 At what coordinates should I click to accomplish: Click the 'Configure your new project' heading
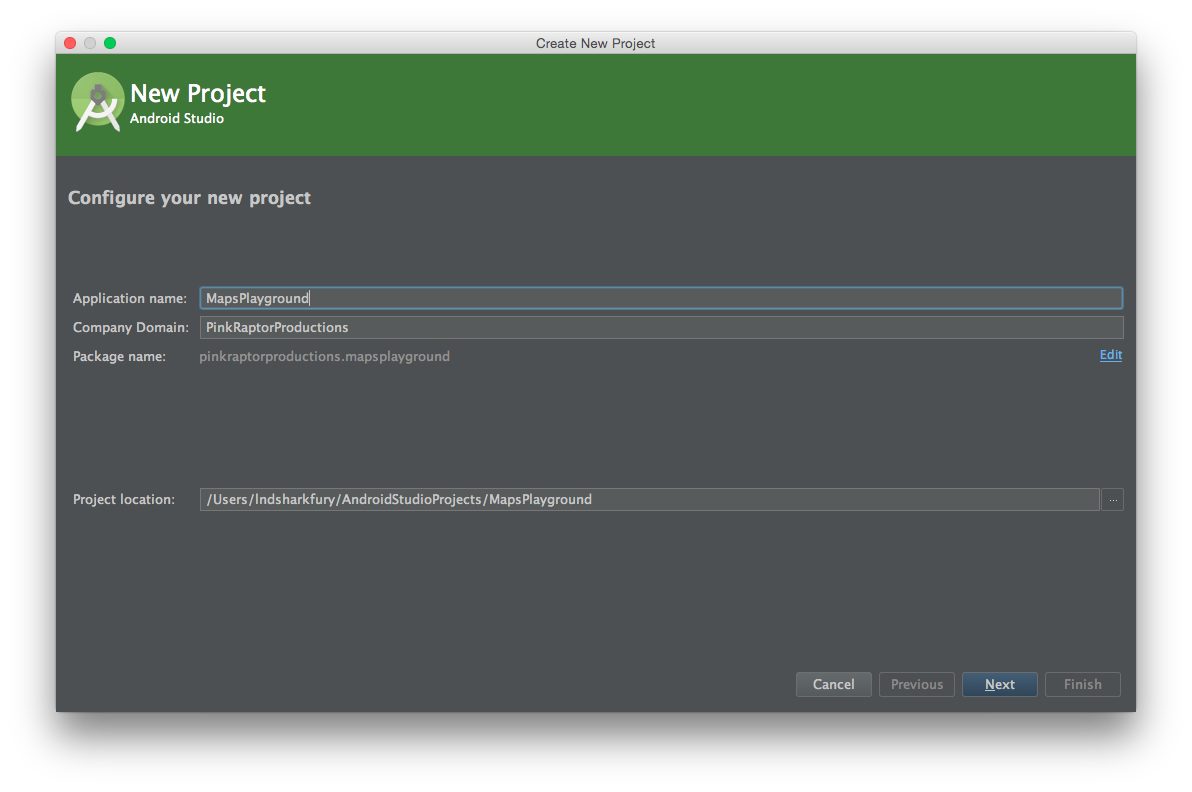(x=189, y=198)
